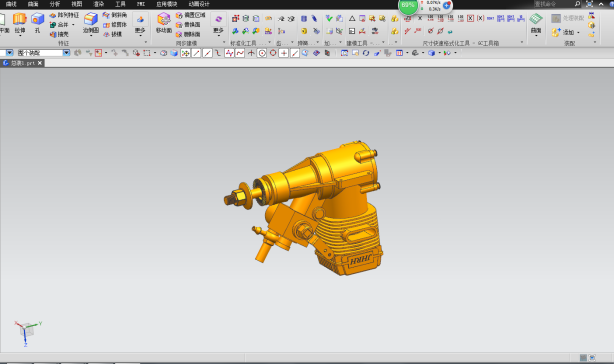Click the blue shaded cube render style icon
614x364 pixels.
click(x=431, y=53)
